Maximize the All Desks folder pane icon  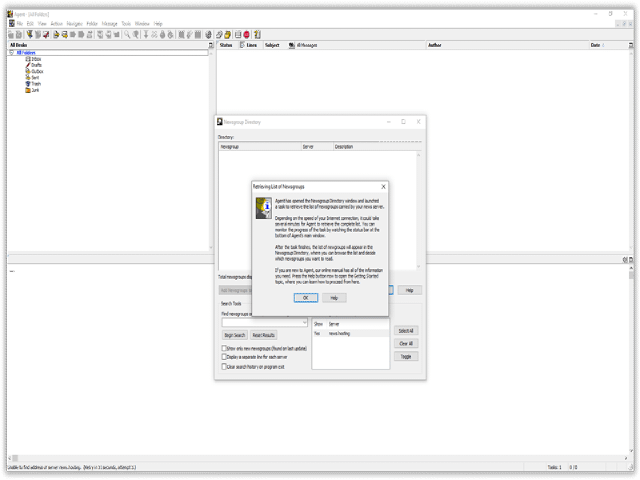pyautogui.click(x=211, y=45)
